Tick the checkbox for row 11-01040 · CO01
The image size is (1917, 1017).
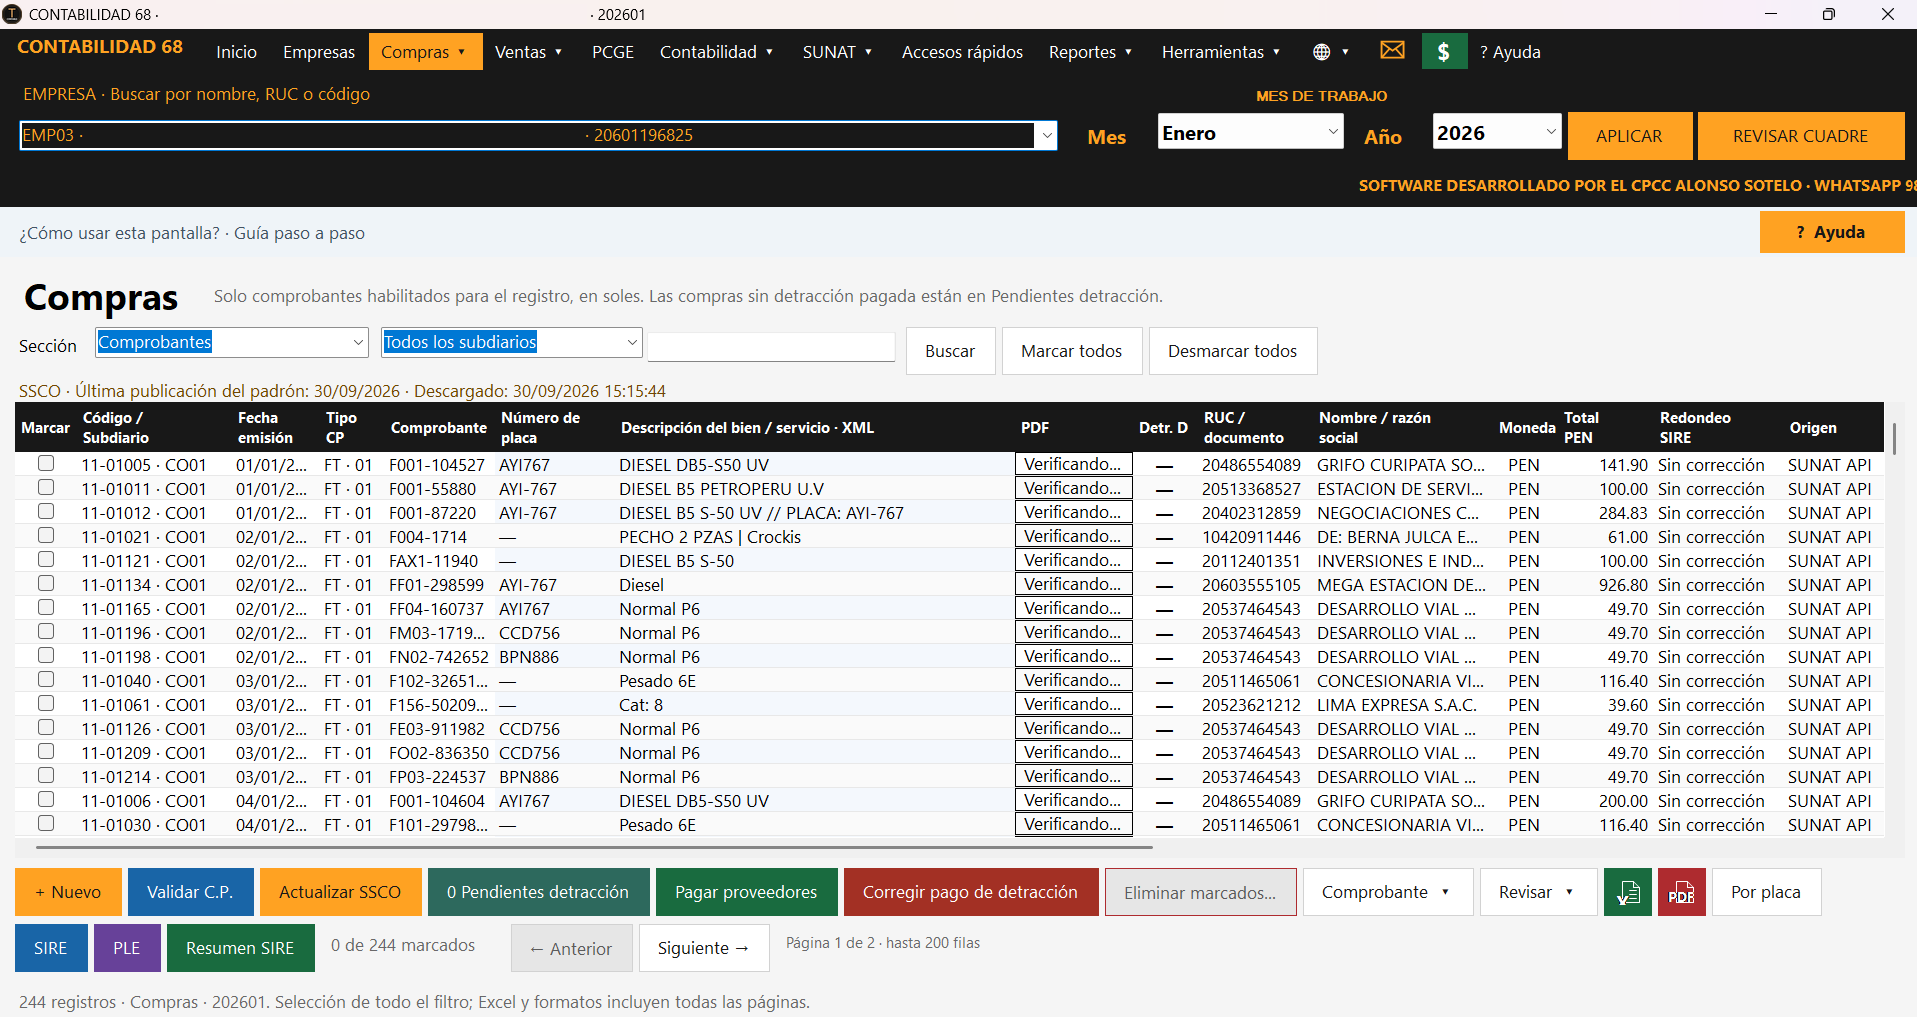click(x=46, y=679)
